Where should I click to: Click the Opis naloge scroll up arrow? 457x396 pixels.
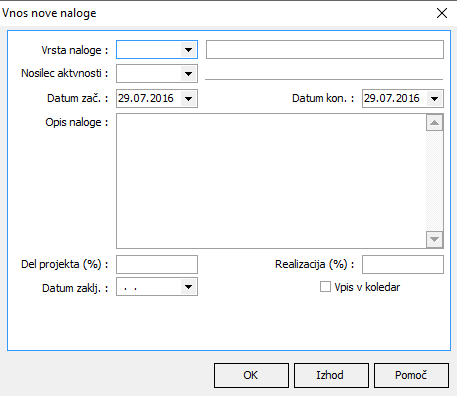coord(434,123)
